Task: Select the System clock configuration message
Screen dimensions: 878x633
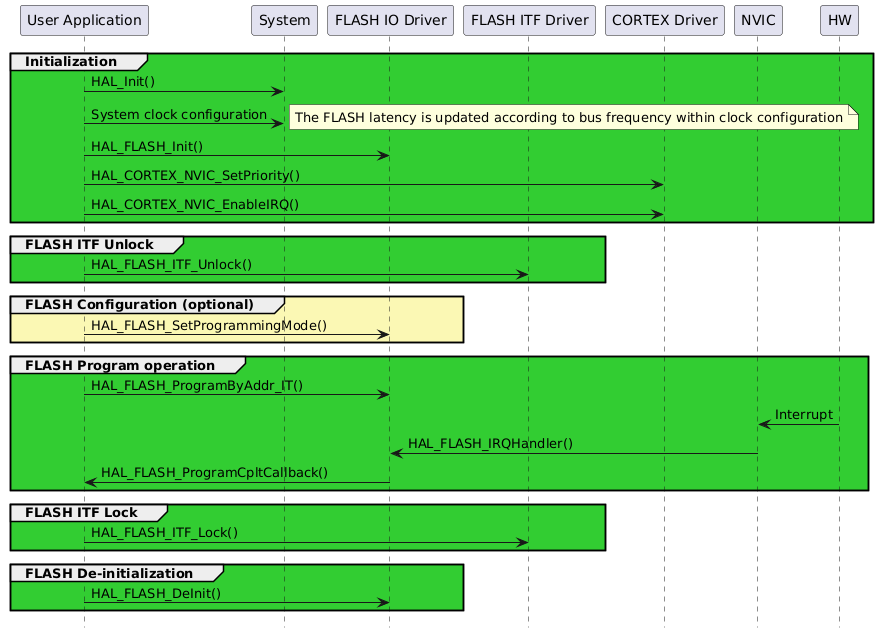Action: click(x=179, y=115)
